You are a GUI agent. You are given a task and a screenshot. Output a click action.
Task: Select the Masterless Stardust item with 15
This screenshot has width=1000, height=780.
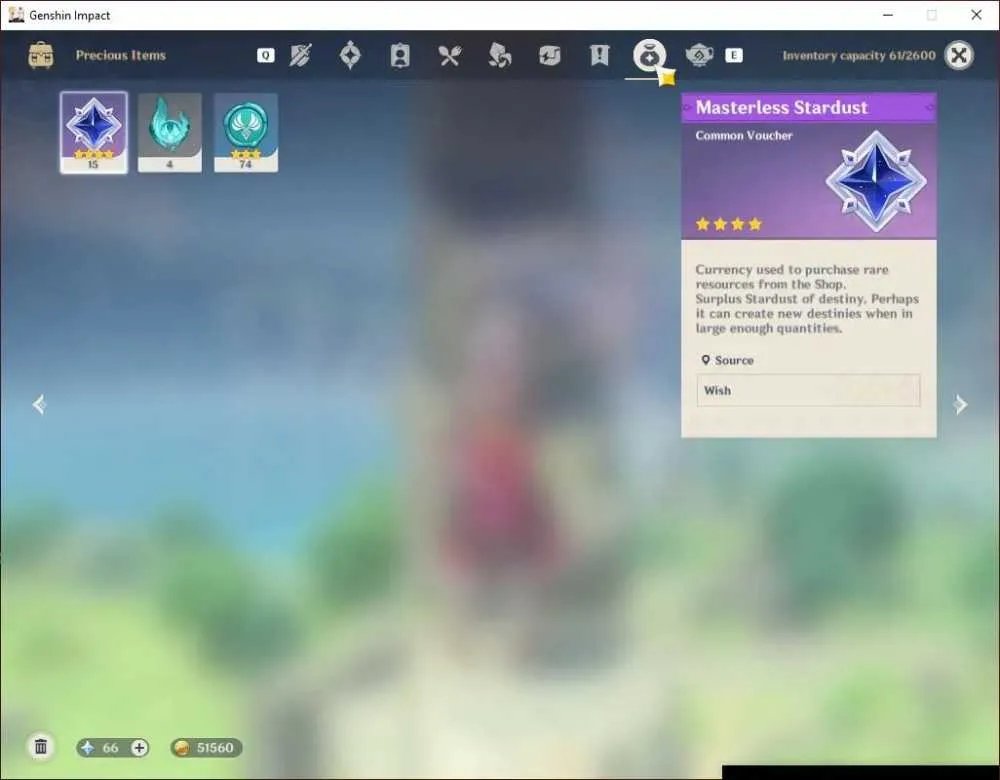click(94, 132)
